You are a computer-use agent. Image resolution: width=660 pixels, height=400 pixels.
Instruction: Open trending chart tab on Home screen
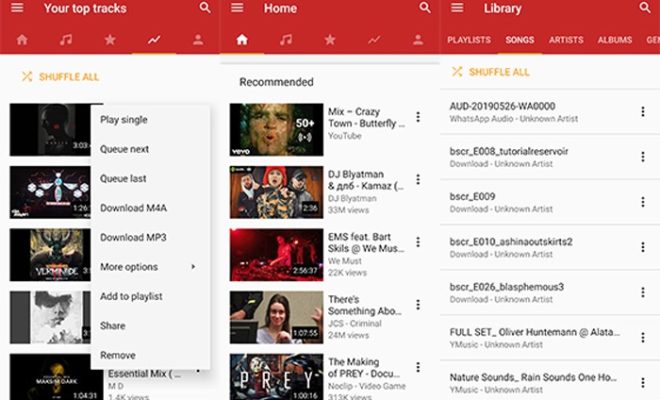tap(374, 40)
